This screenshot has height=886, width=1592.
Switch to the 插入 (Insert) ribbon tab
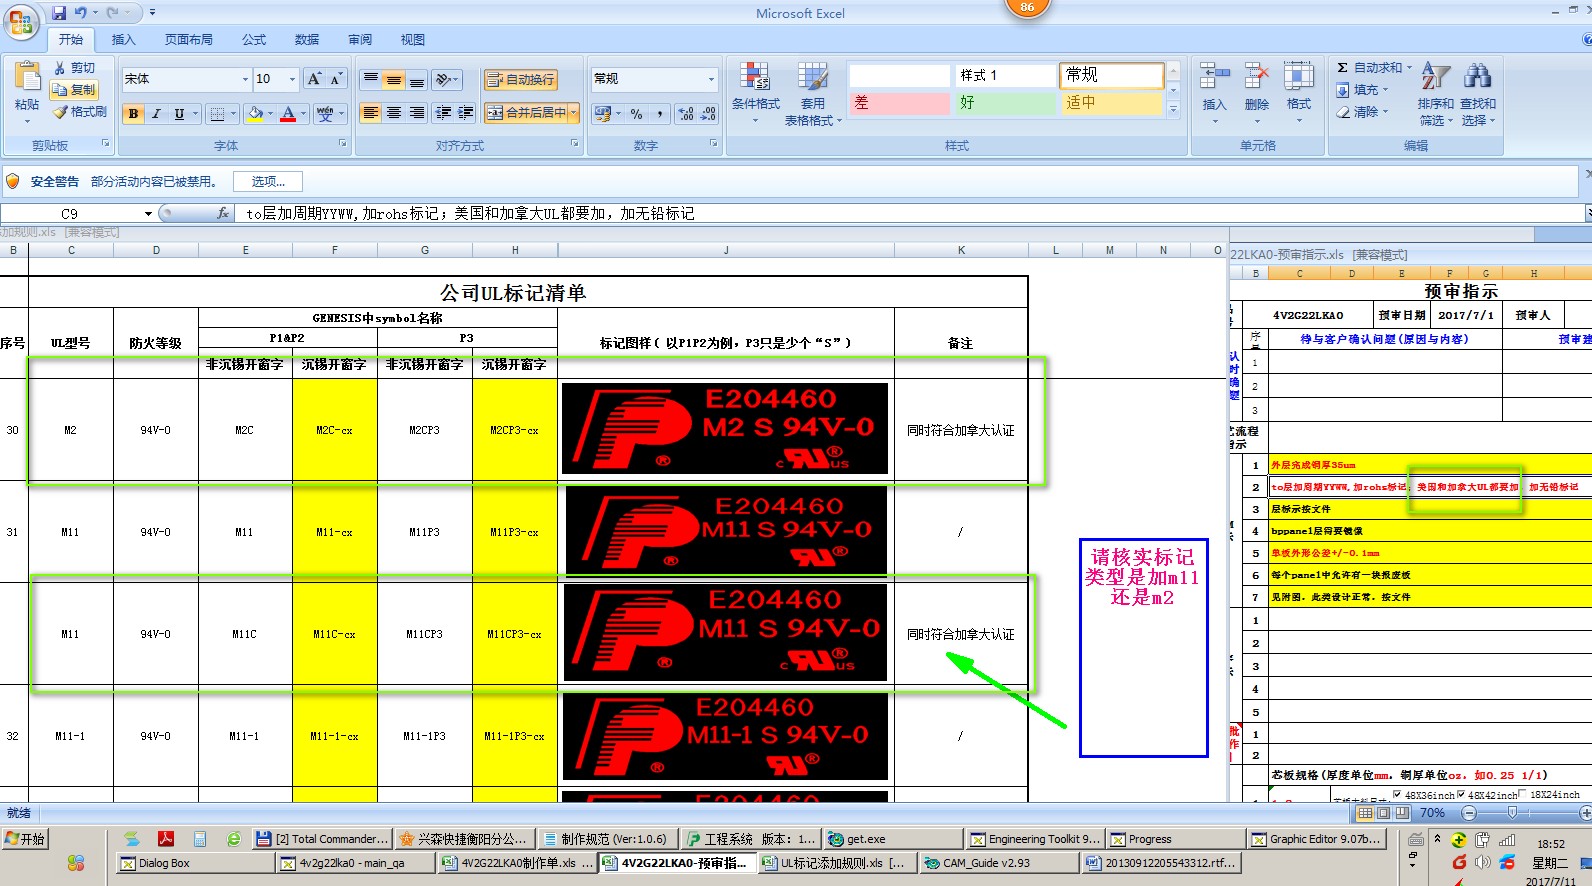coord(123,40)
